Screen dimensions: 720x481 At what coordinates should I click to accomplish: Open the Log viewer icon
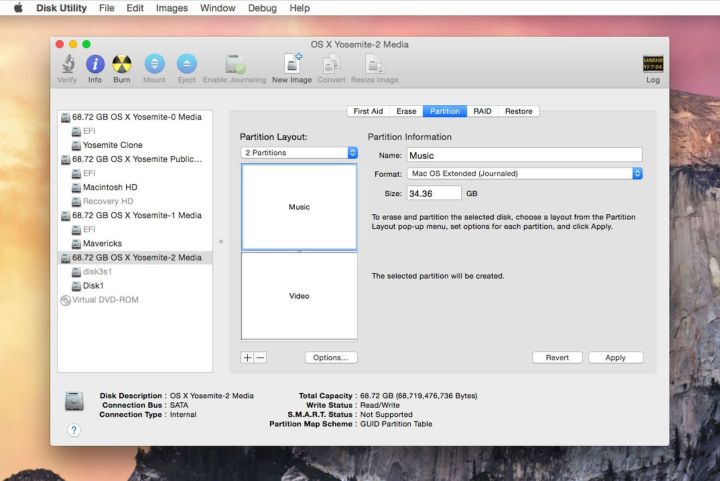(x=652, y=64)
